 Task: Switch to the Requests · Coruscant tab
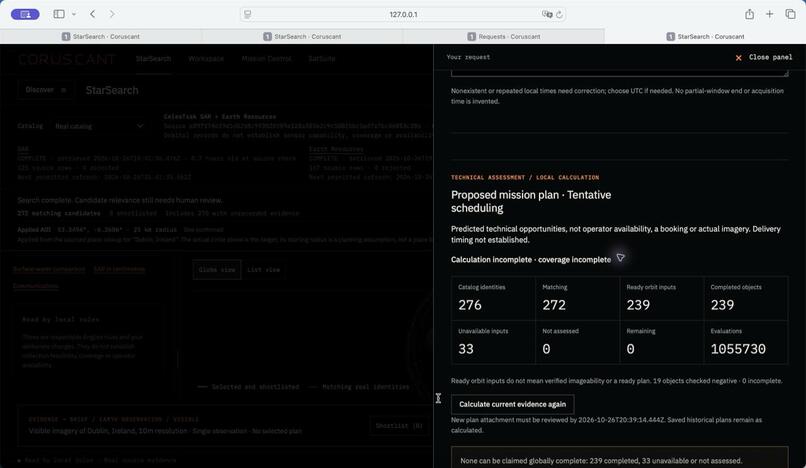tap(504, 37)
